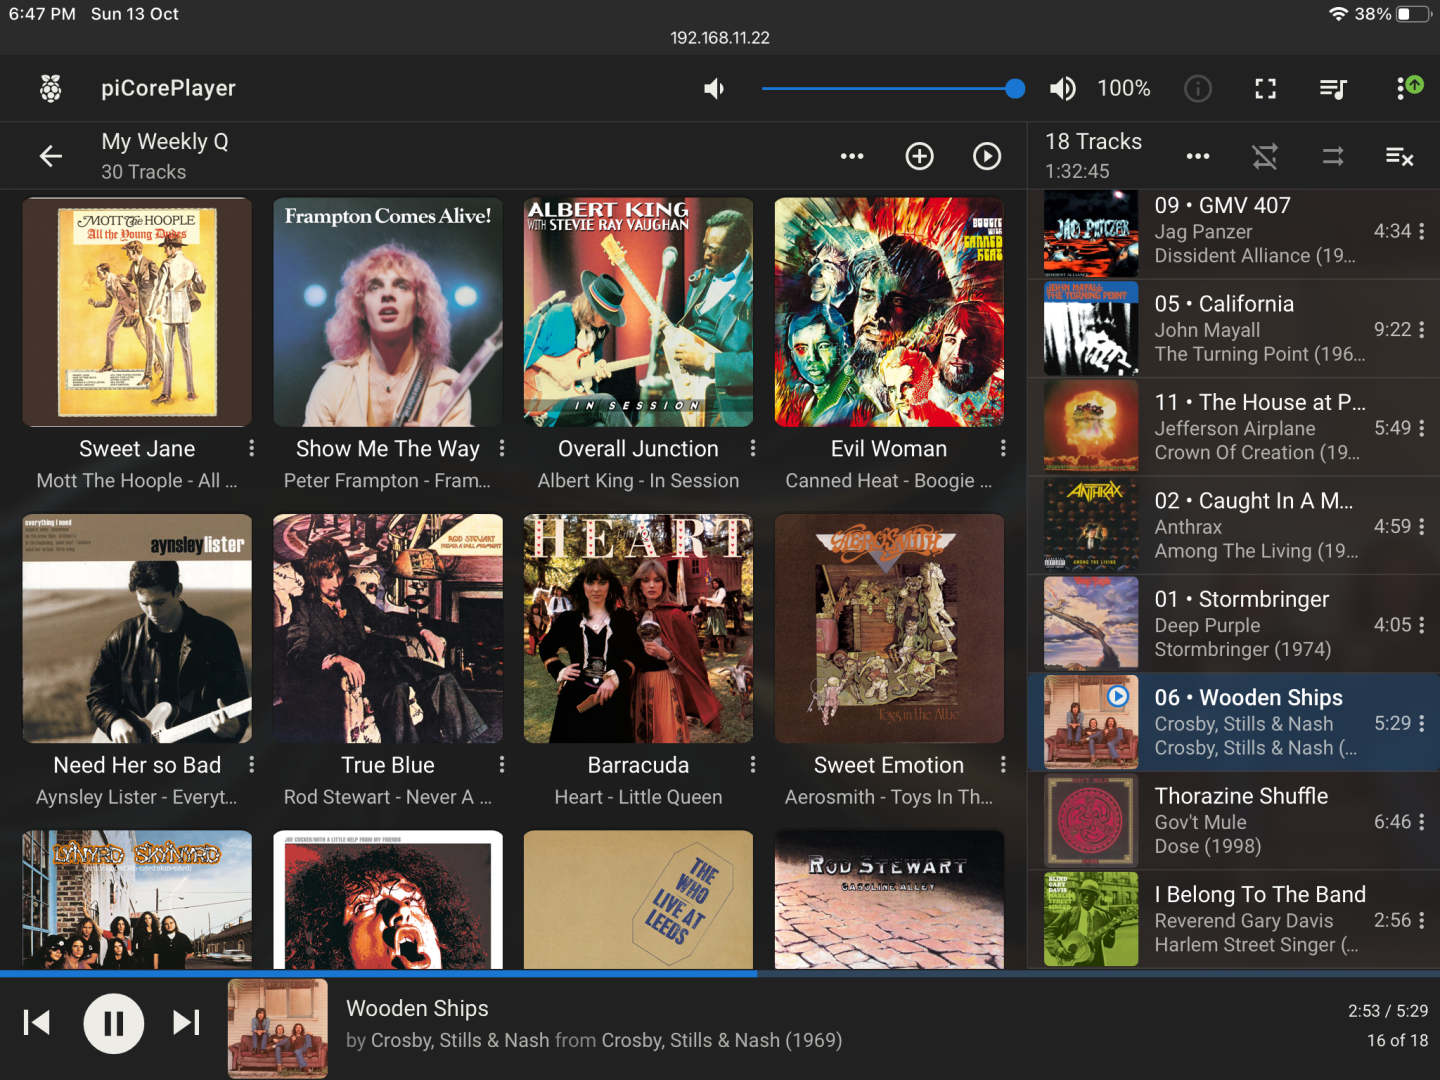Image resolution: width=1440 pixels, height=1080 pixels.
Task: Play My Weekly Q playlist now
Action: click(987, 156)
